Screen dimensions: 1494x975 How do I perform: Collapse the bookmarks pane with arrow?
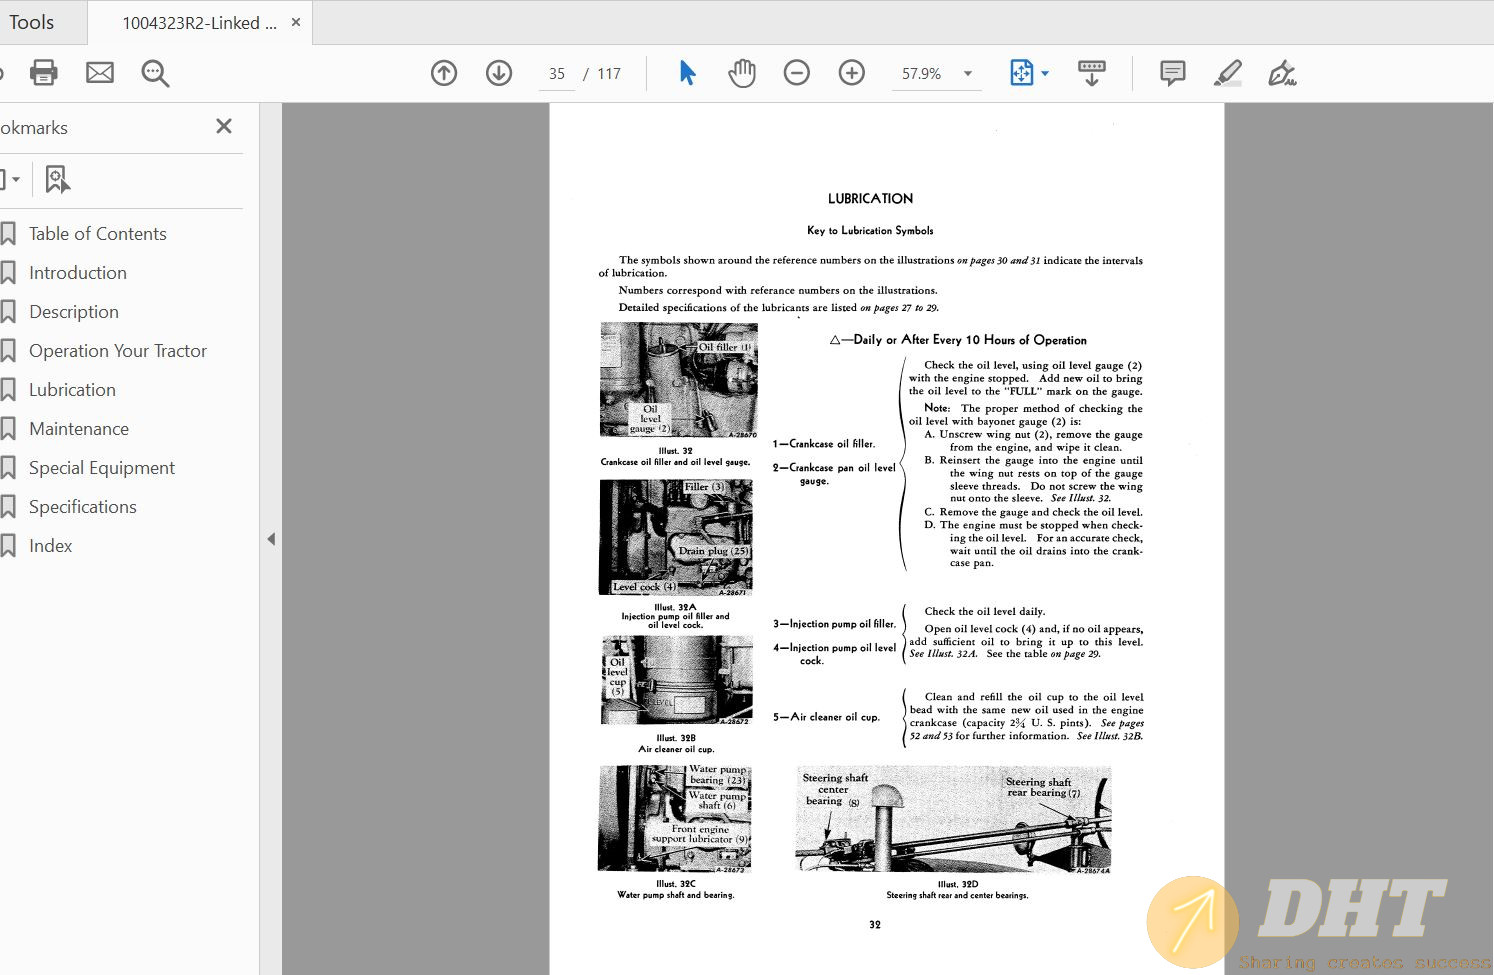[271, 539]
